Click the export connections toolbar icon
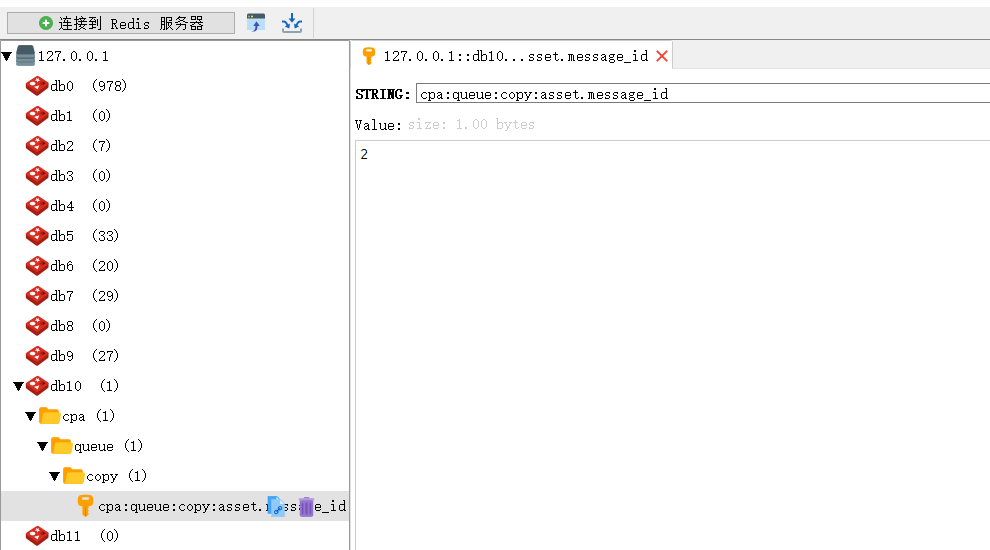990x550 pixels. click(x=256, y=23)
